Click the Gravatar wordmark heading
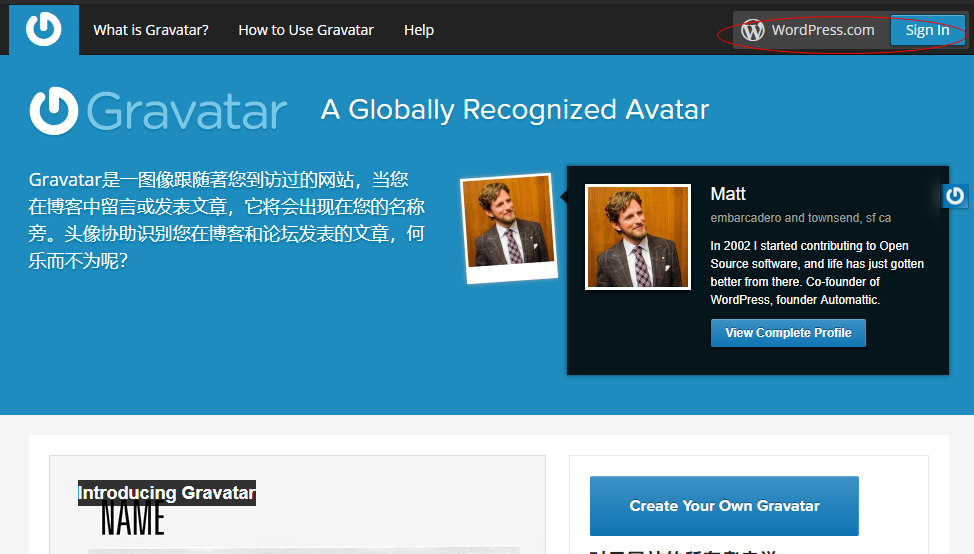974x554 pixels. [x=186, y=111]
